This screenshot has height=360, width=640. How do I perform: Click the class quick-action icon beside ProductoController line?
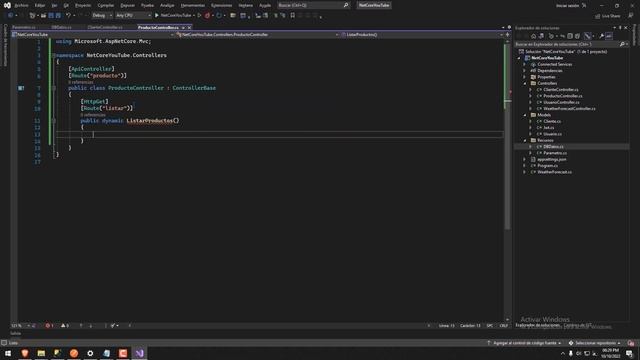click(x=21, y=88)
